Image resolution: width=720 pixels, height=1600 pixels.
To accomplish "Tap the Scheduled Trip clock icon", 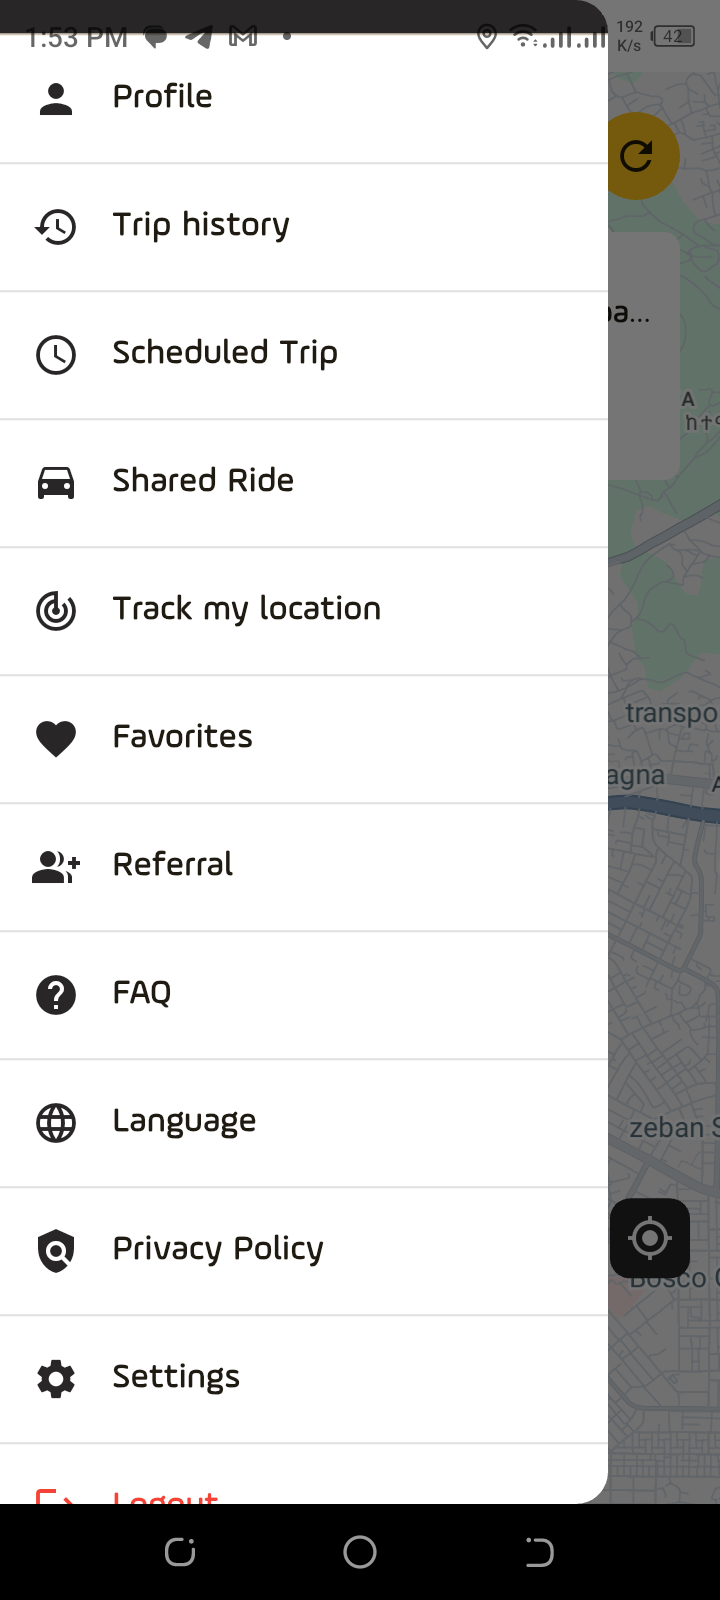I will [x=56, y=355].
